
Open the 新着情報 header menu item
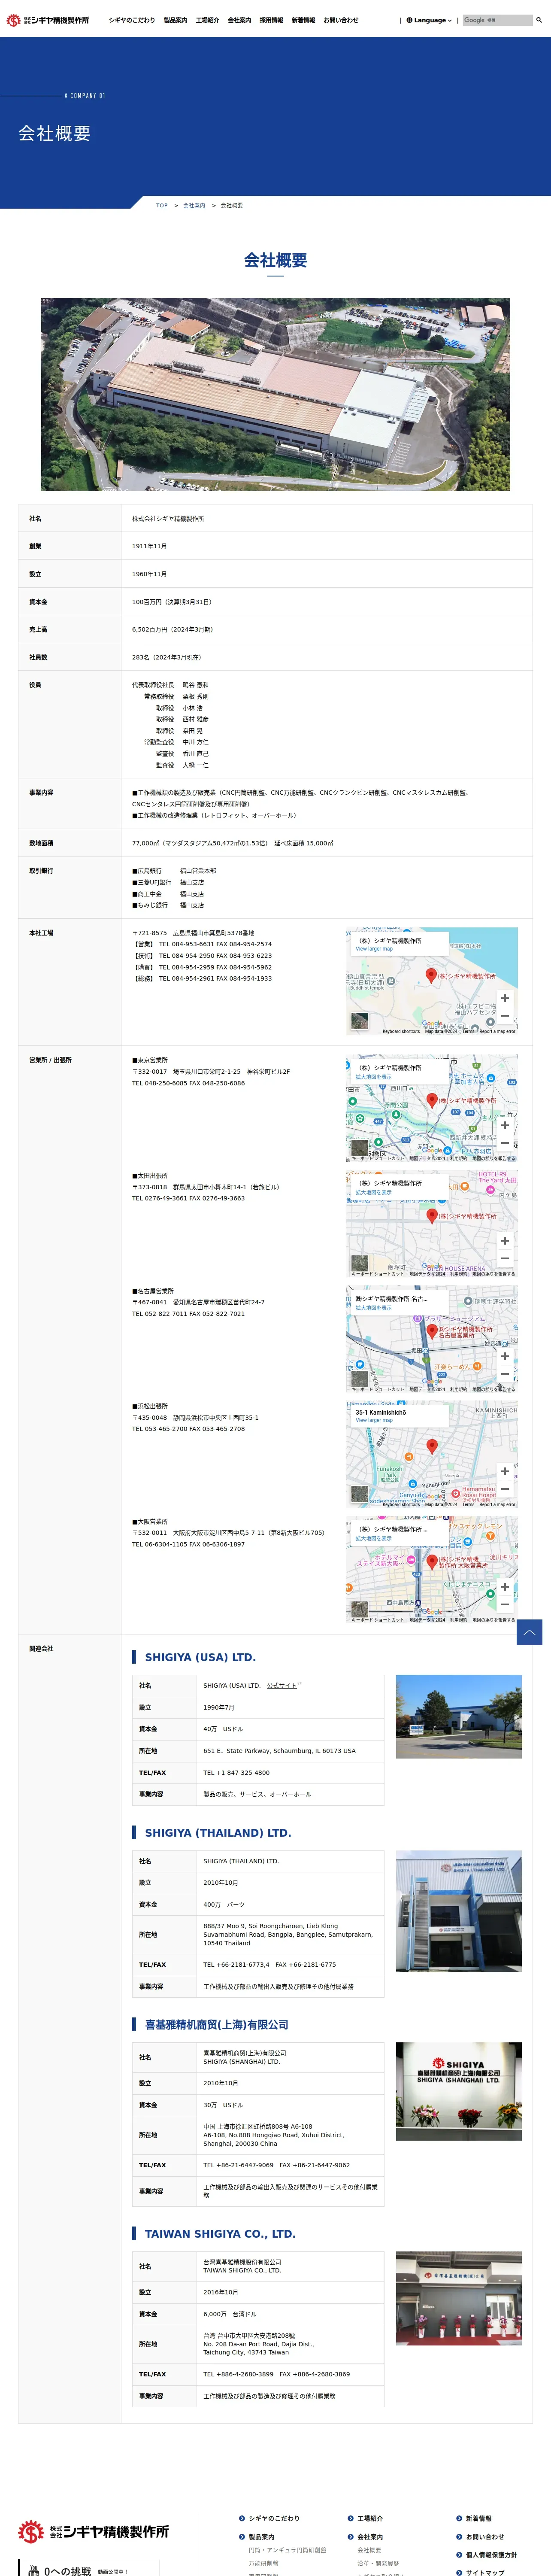pyautogui.click(x=303, y=20)
